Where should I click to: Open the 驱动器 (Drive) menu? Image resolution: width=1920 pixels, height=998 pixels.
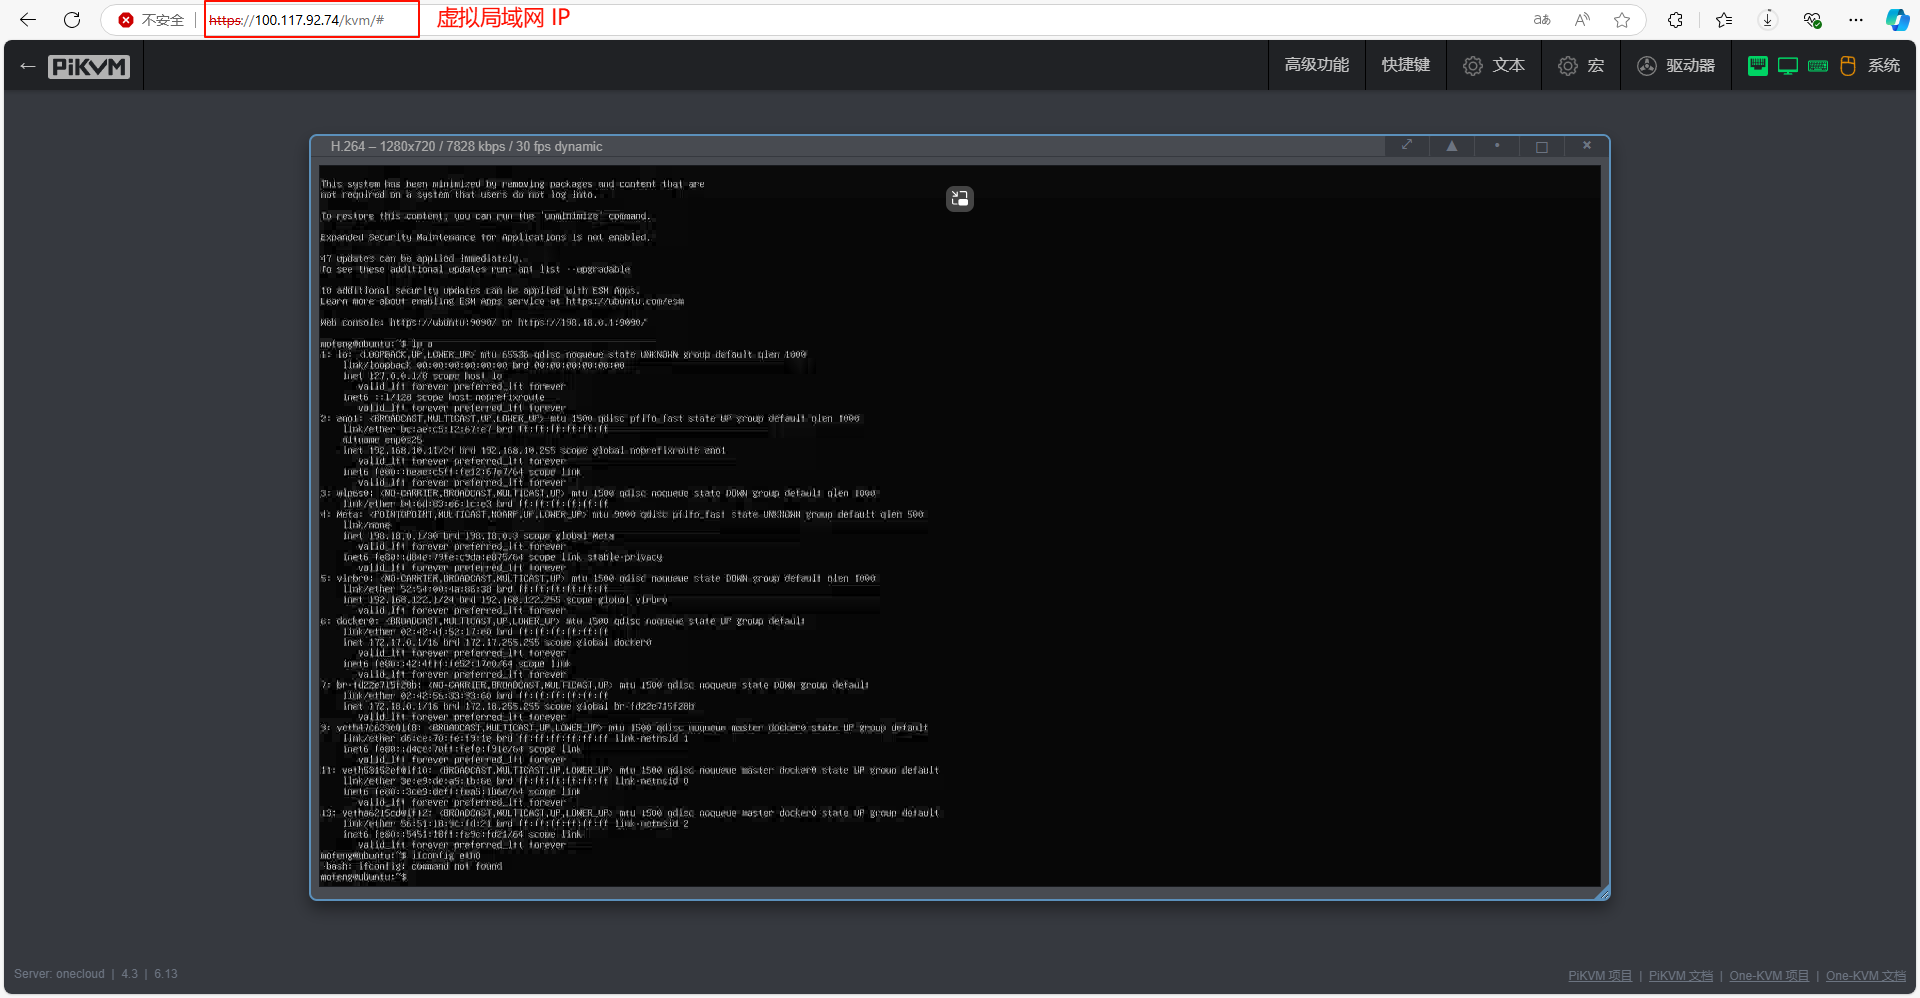[1676, 66]
